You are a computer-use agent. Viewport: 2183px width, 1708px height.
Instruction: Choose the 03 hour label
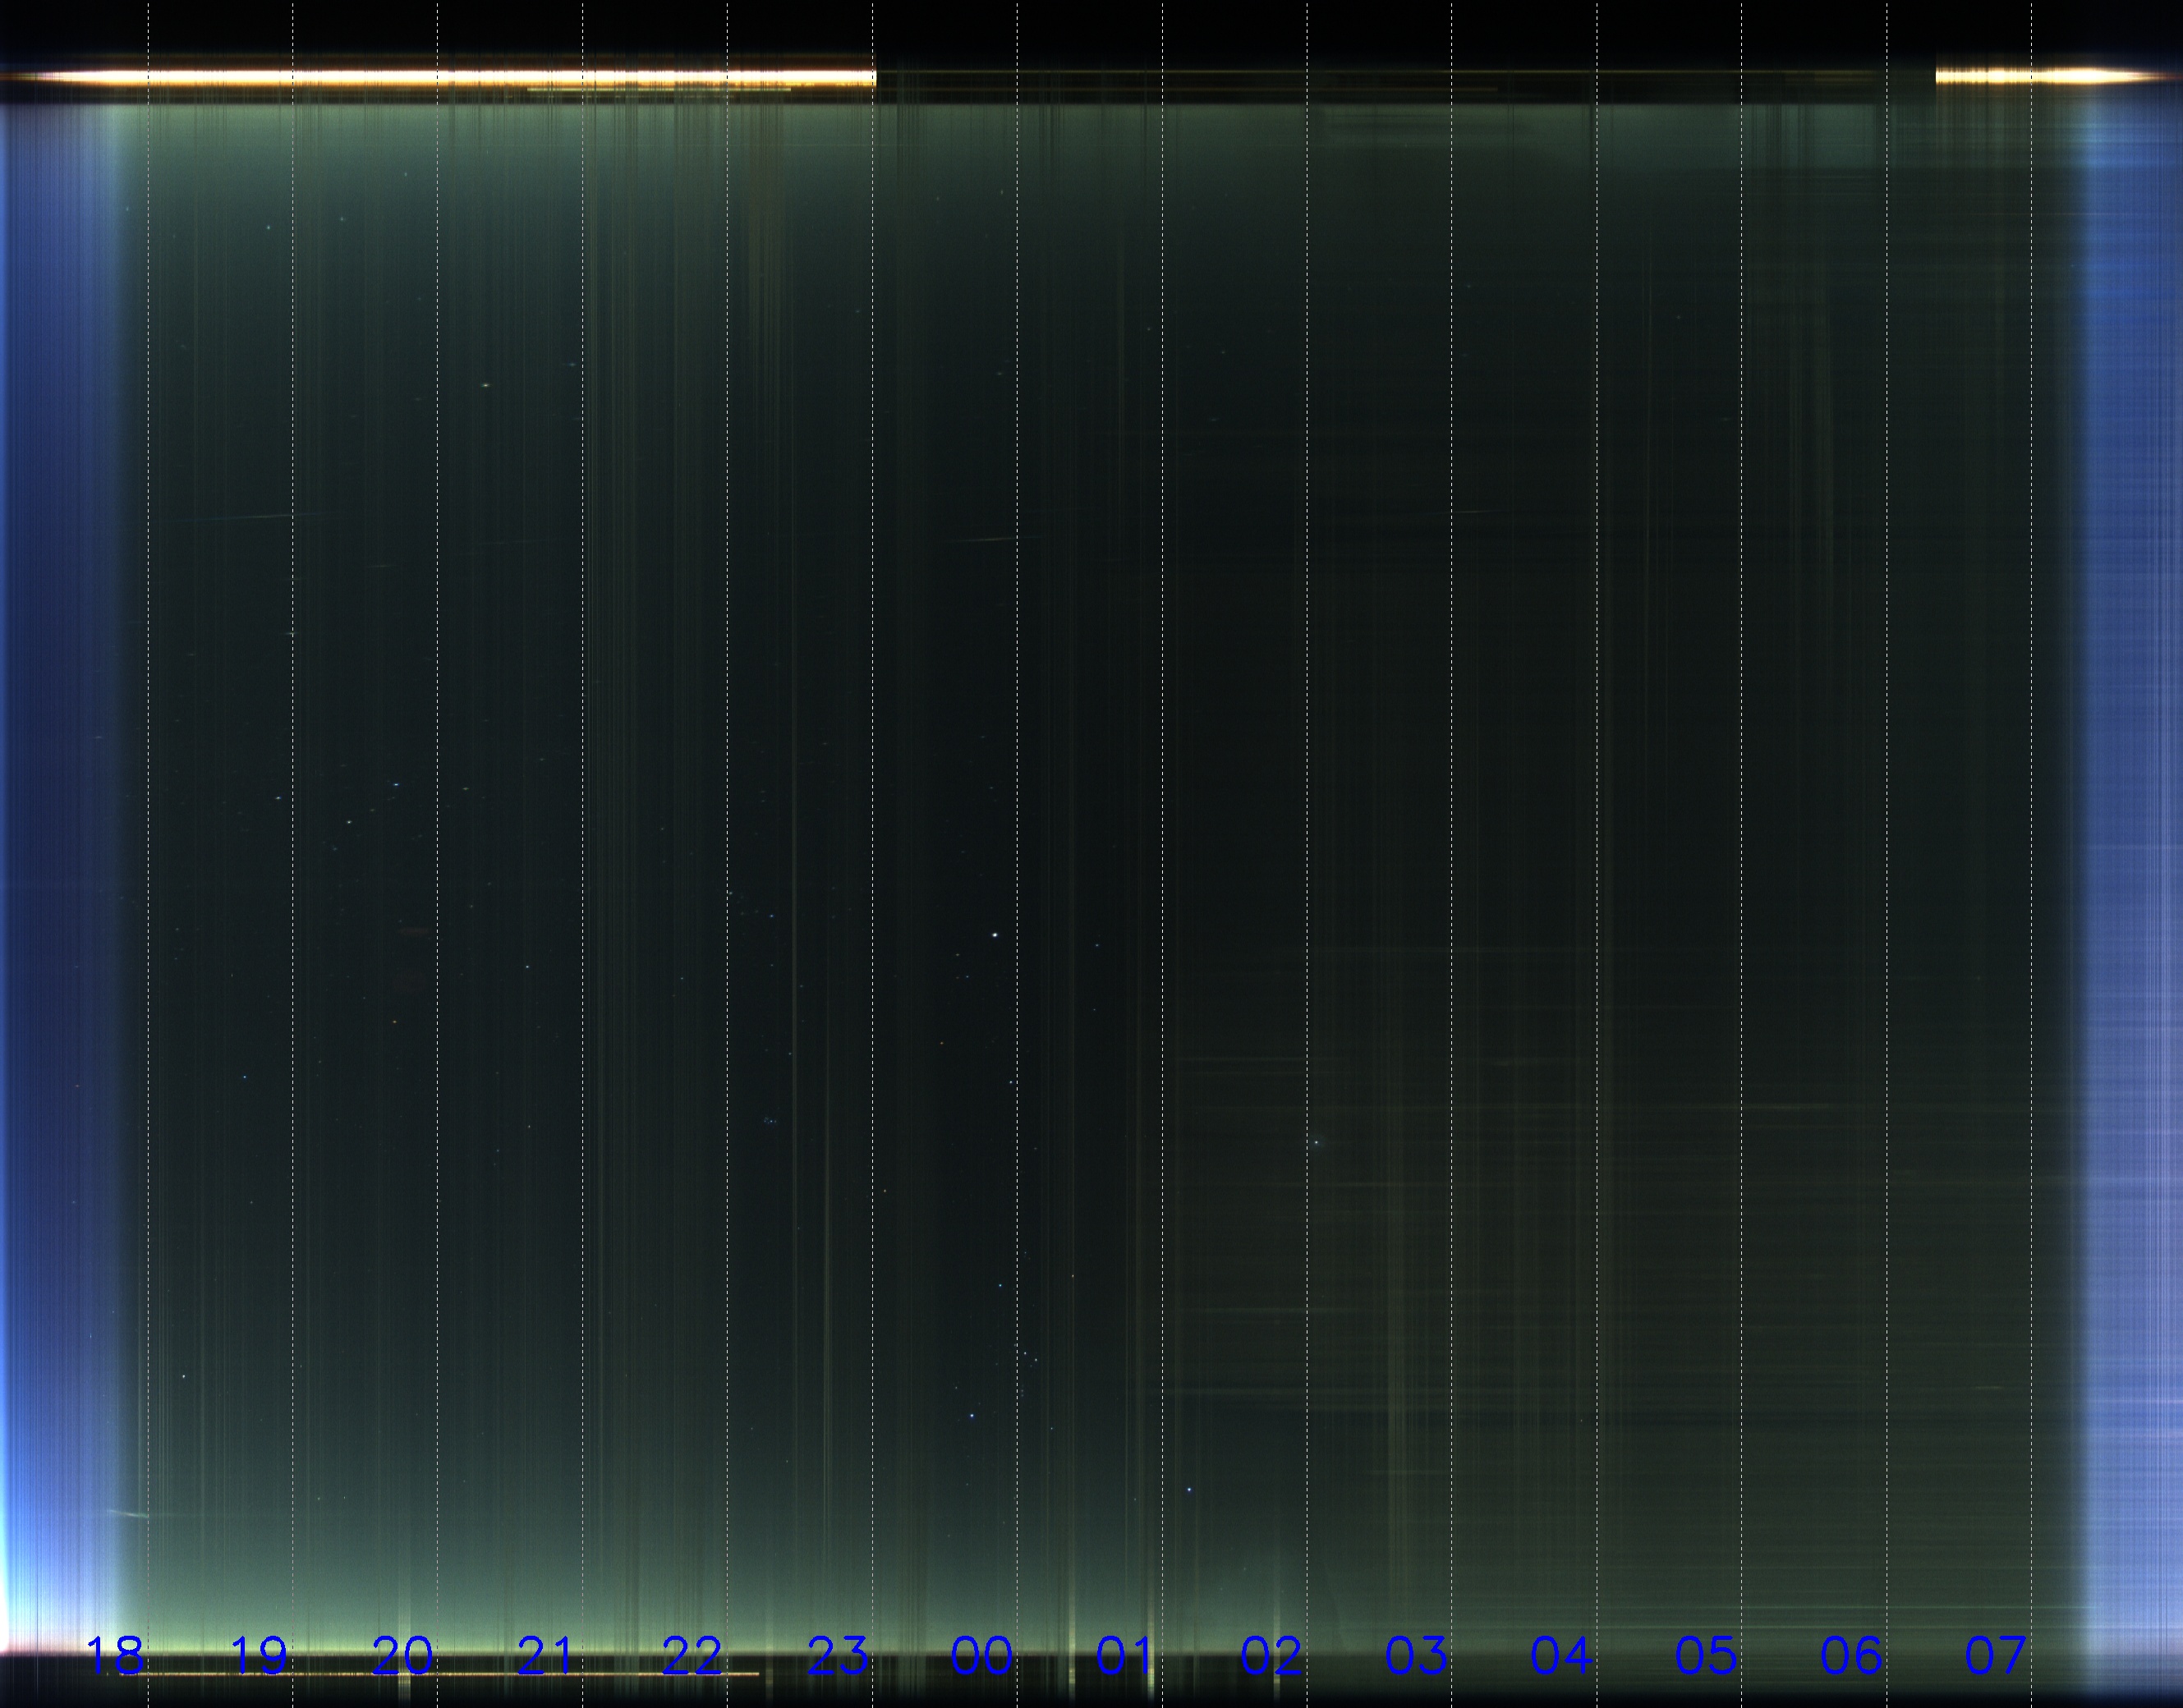[x=1415, y=1655]
